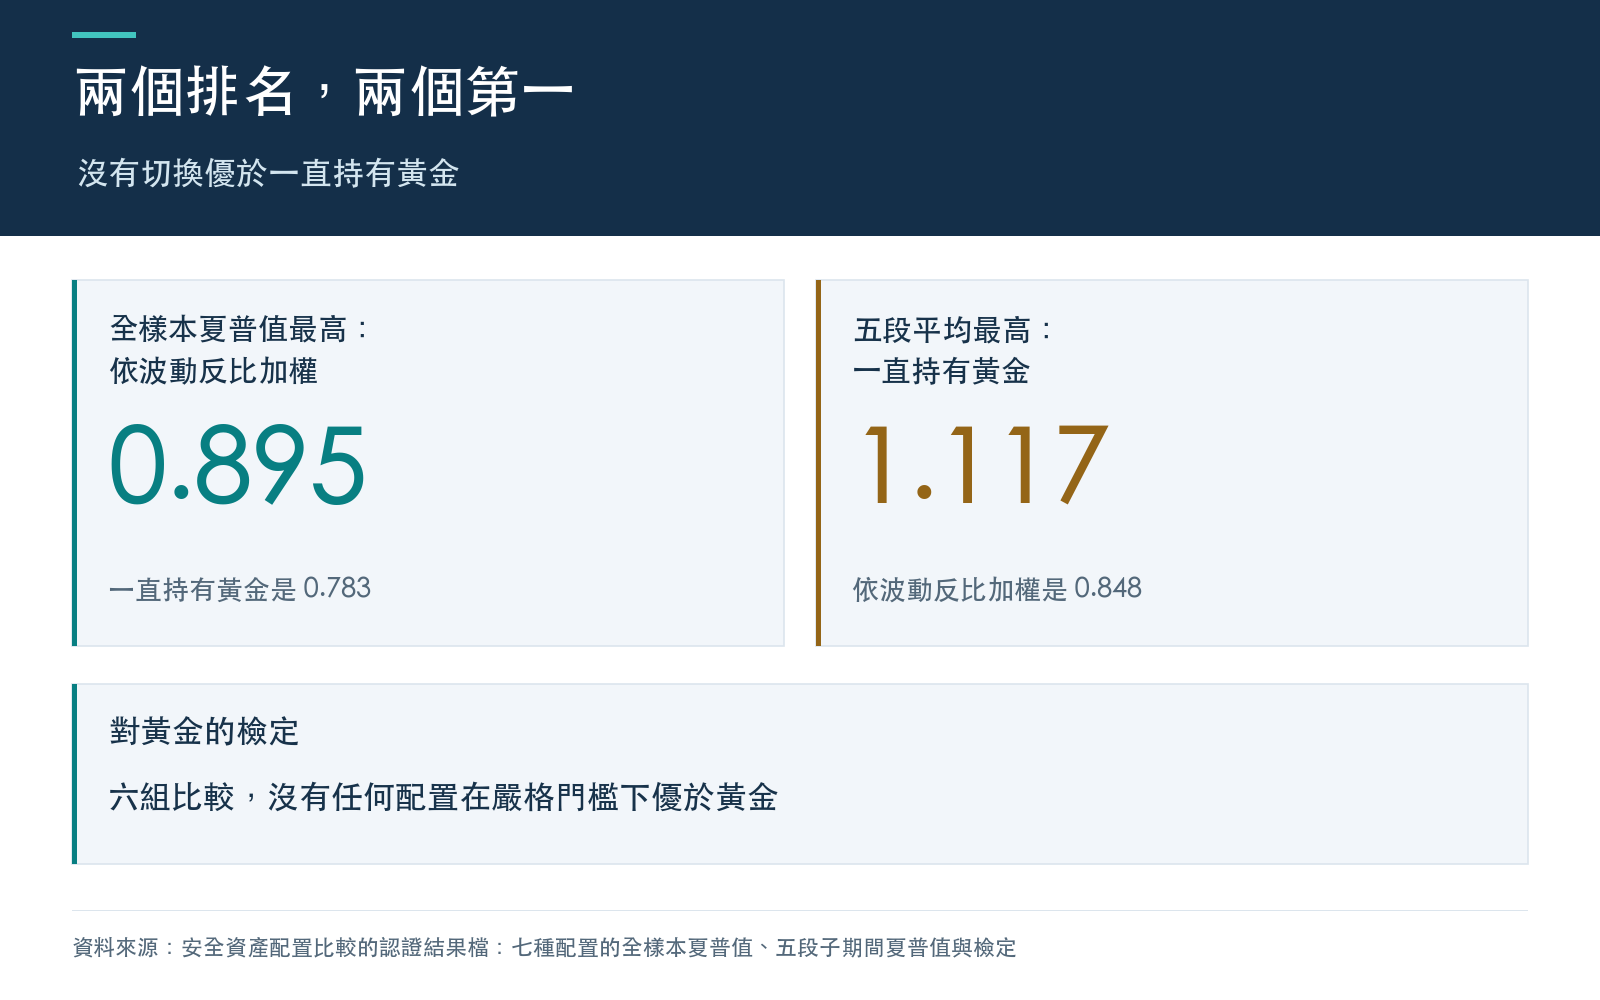Screen dimensions: 1600x1000
Task: Click 一直持有黃金 label in right card
Action: 941,372
